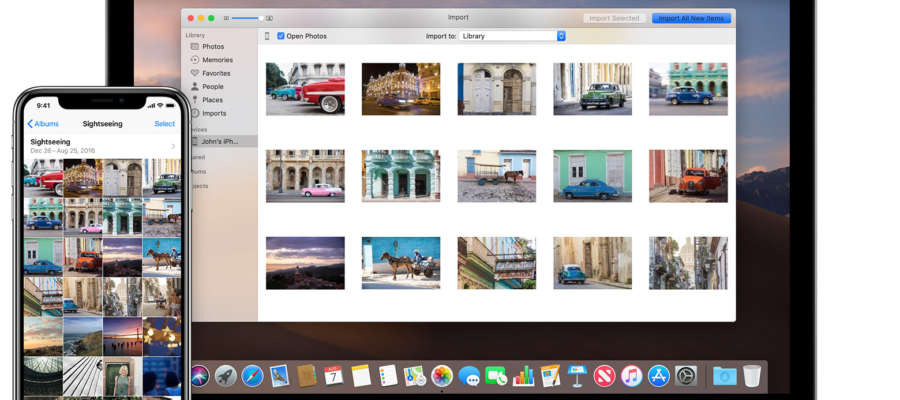Viewport: 900px width, 400px height.
Task: Open Notes icon in Dock
Action: click(361, 376)
